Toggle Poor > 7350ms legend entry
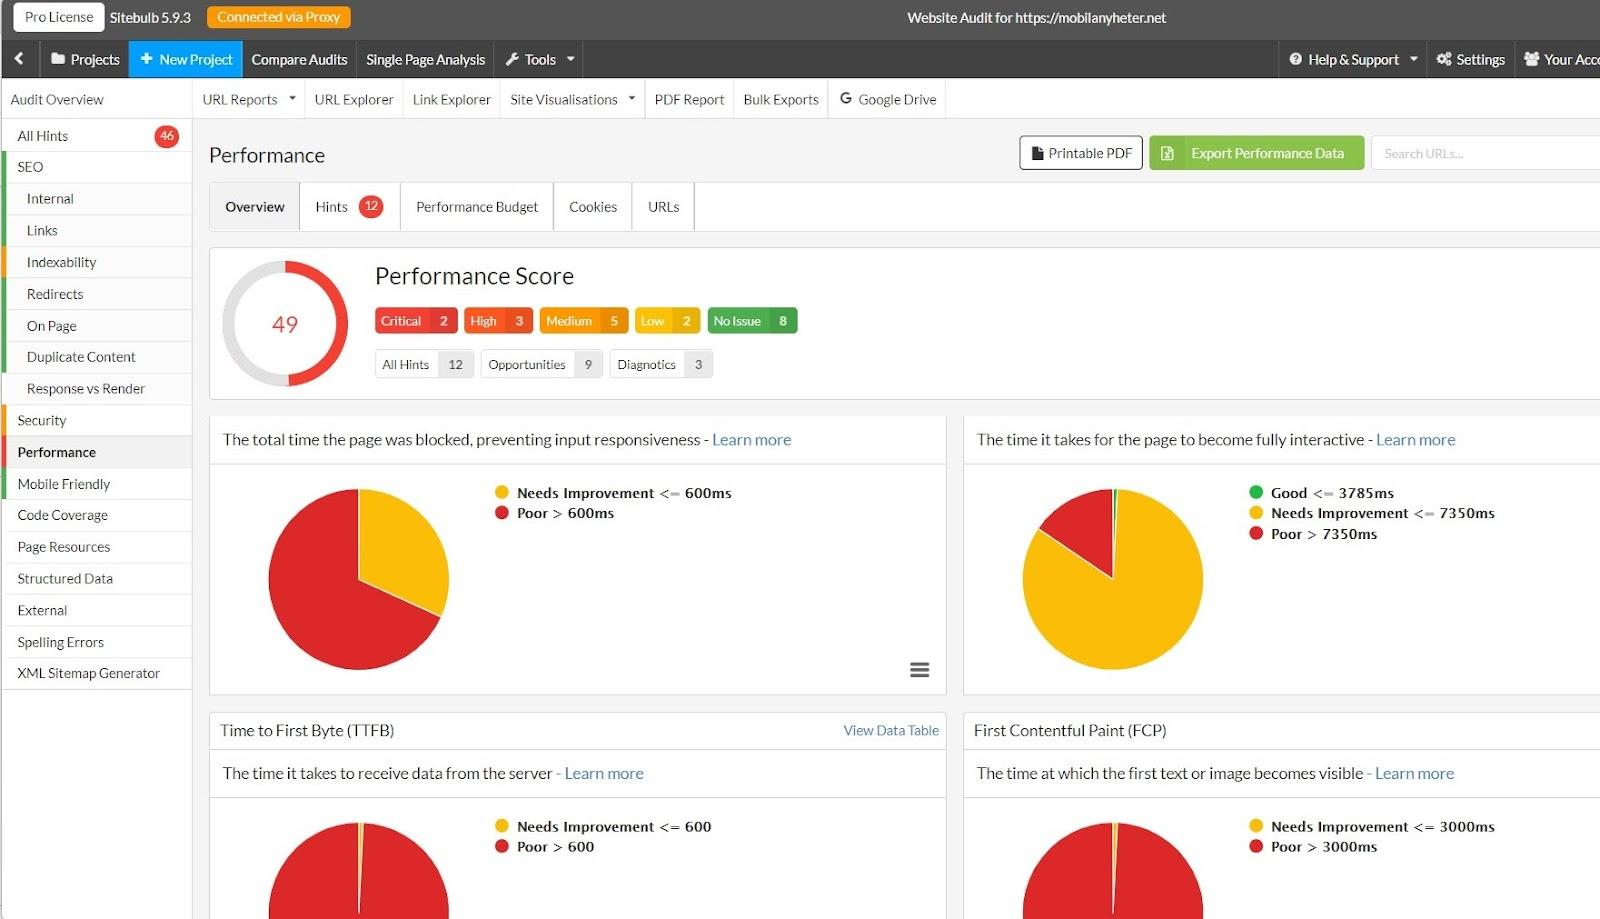The width and height of the screenshot is (1600, 919). [x=1313, y=534]
